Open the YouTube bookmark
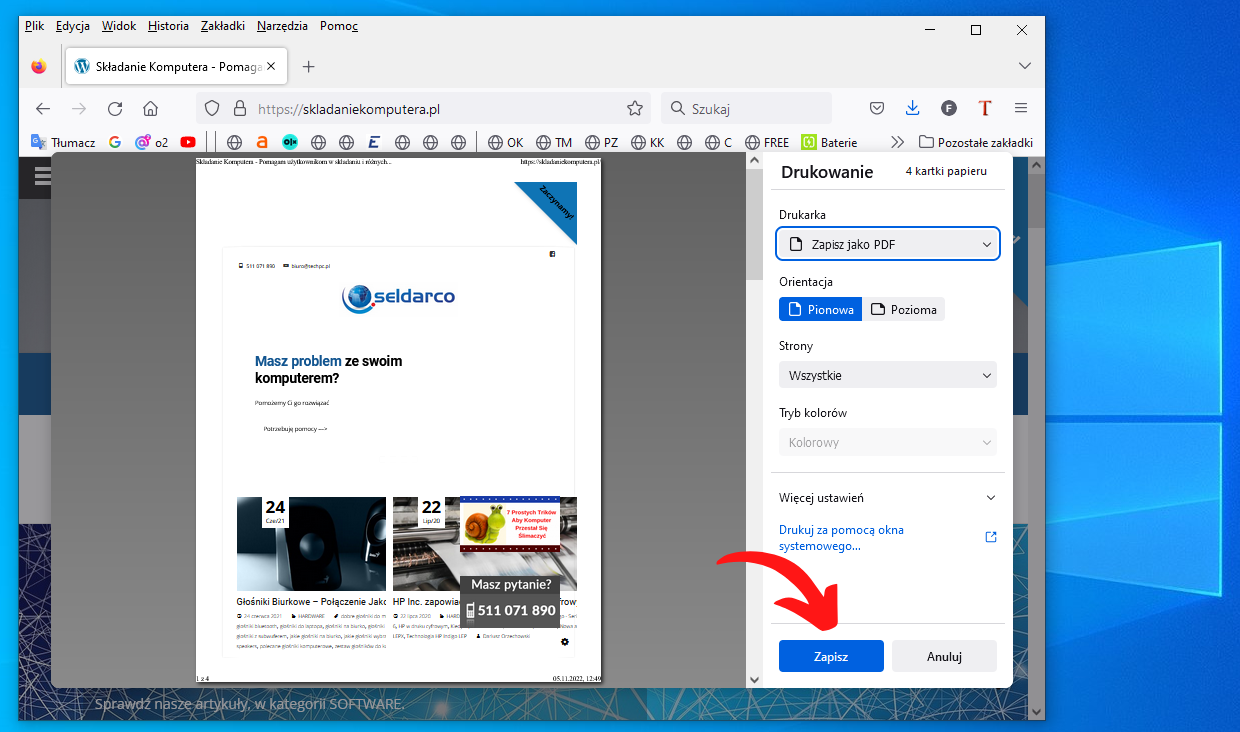 click(188, 142)
